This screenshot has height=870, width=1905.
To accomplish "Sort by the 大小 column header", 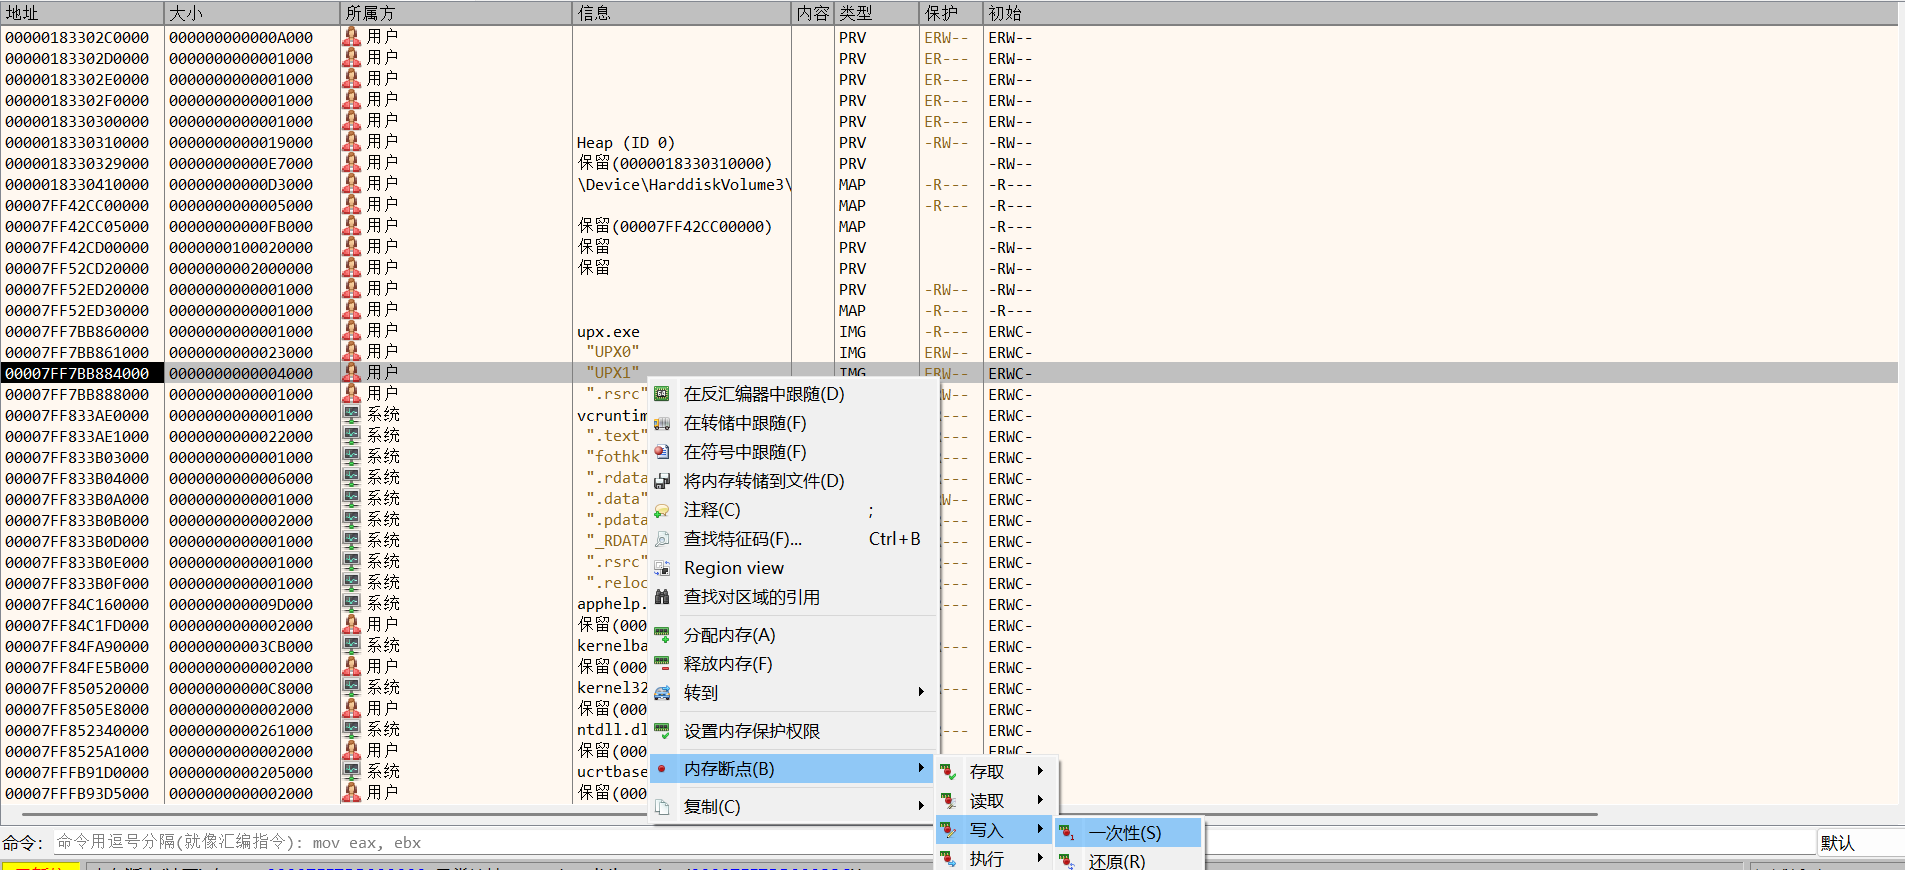I will [251, 13].
